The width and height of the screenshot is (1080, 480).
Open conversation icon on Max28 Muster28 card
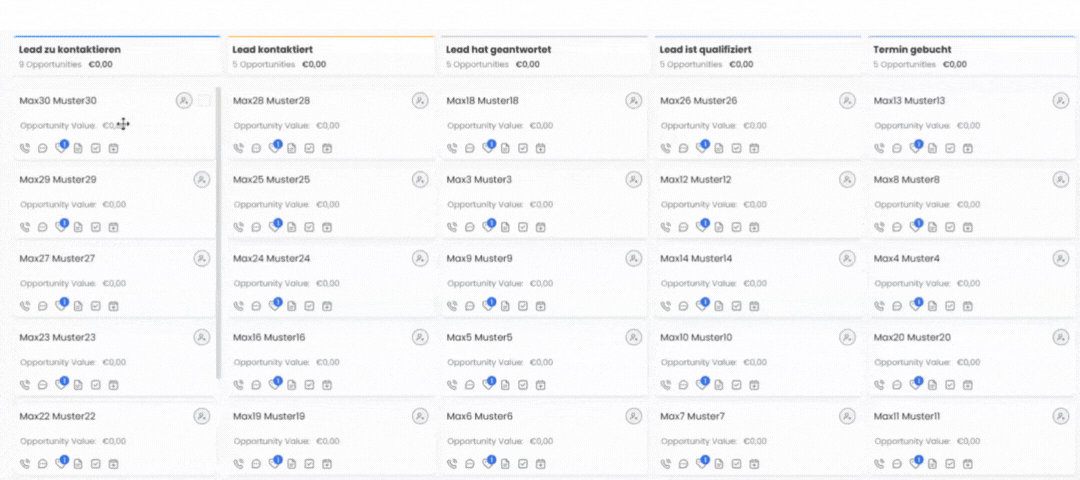tap(256, 148)
